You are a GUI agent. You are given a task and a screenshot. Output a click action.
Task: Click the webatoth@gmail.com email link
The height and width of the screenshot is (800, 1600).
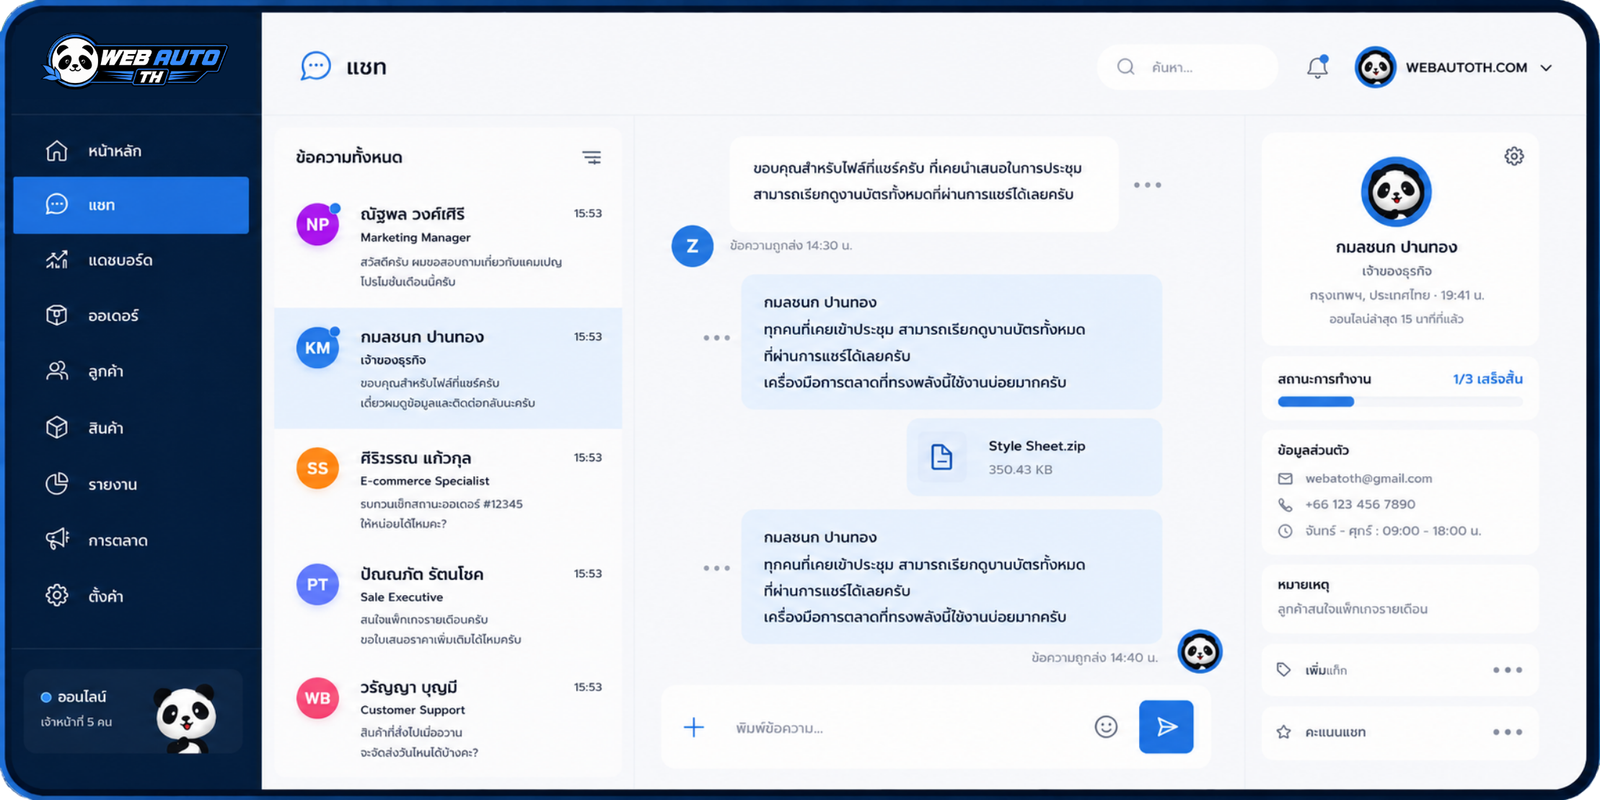tap(1368, 479)
